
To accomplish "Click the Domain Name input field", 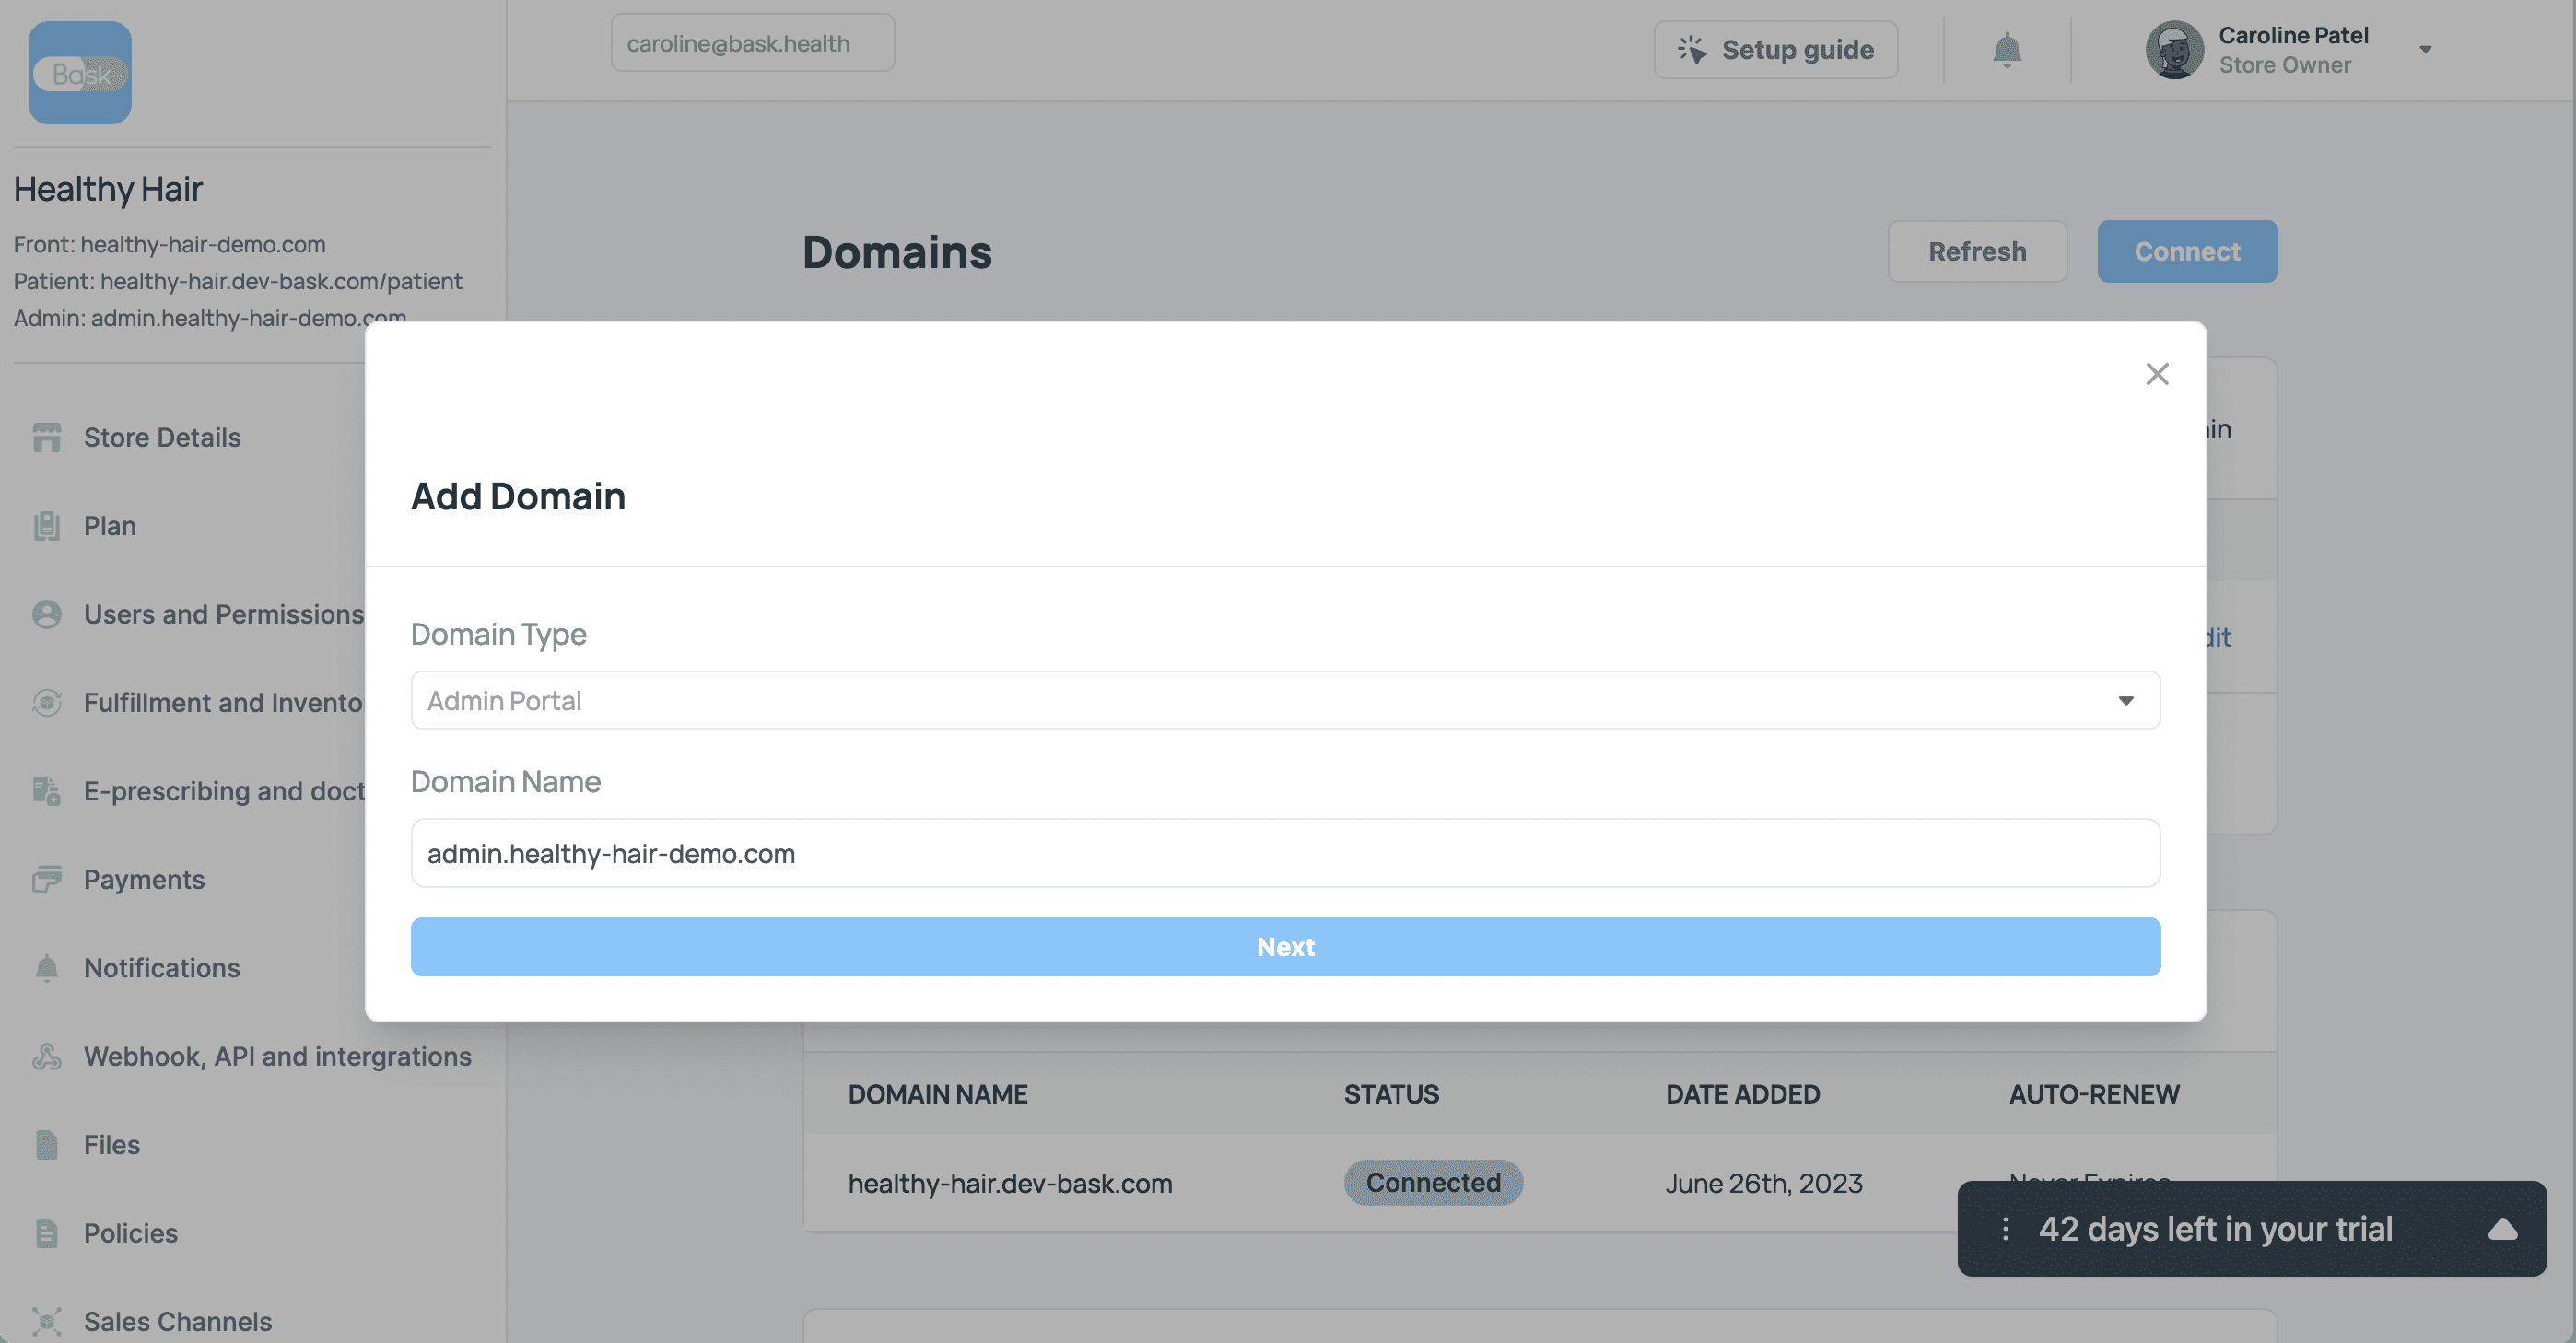I will 1285,853.
